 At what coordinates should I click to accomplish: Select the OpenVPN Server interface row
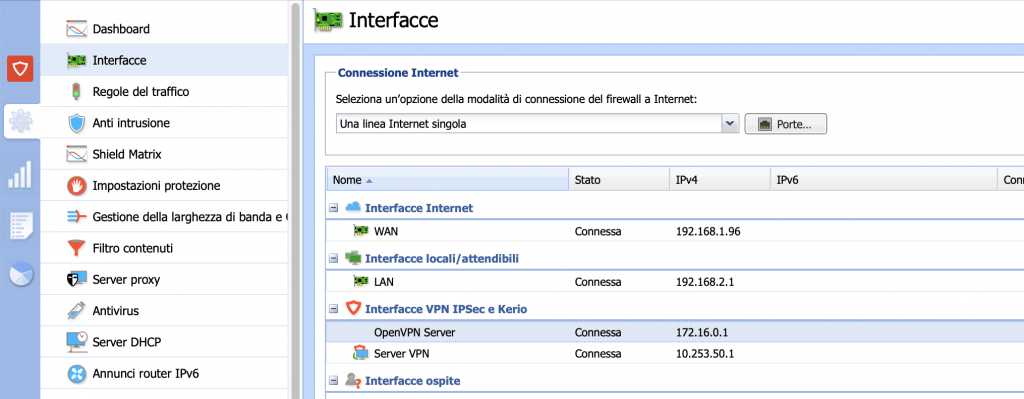675,333
